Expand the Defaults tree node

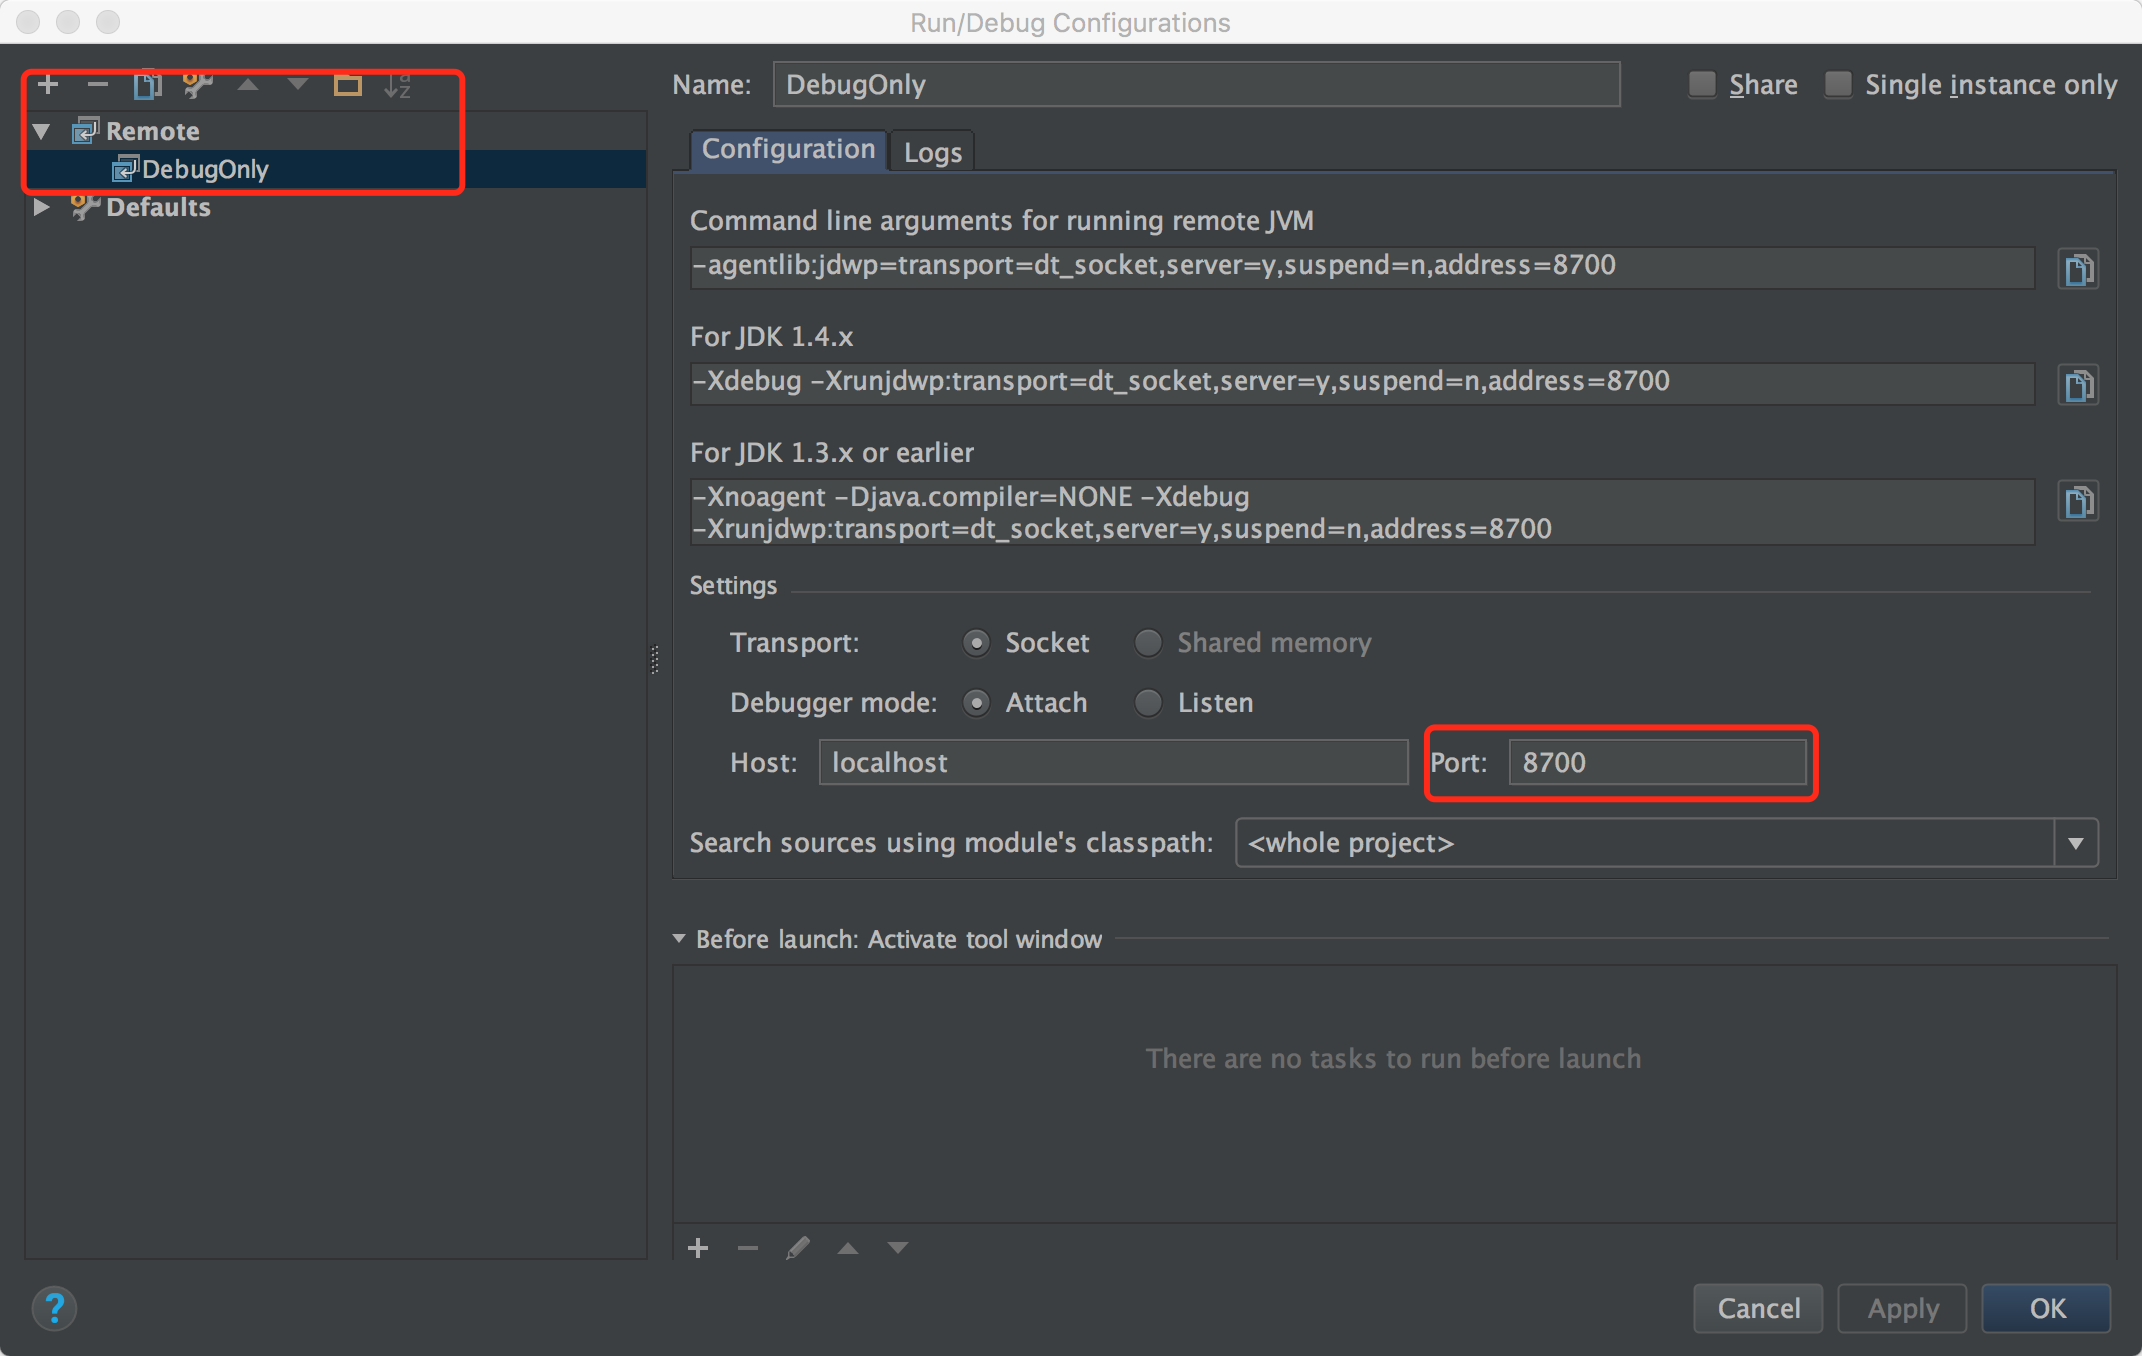pos(41,207)
